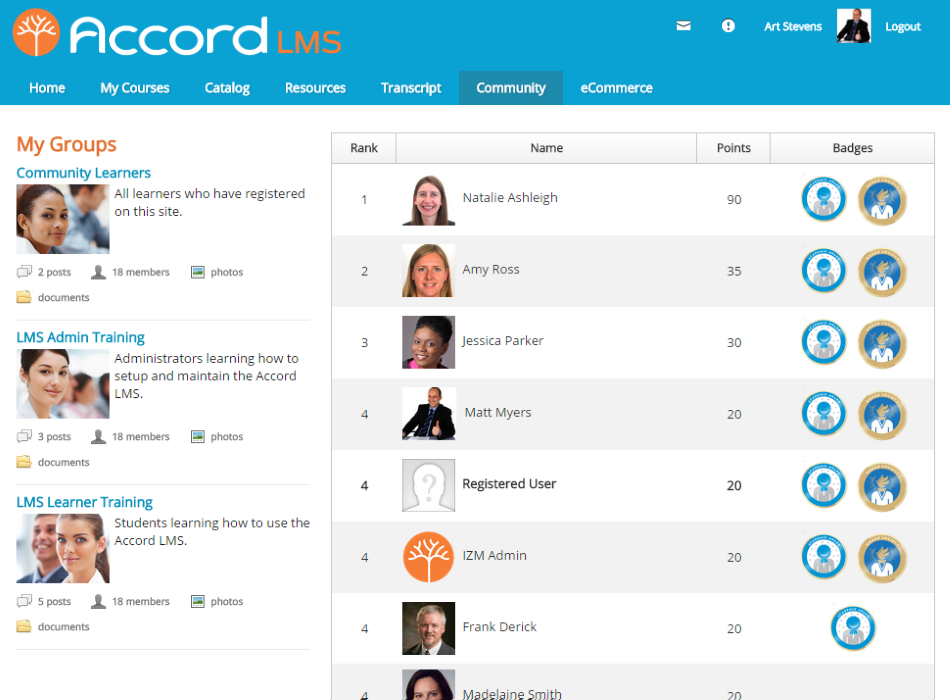Select the Community tab
This screenshot has height=700, width=950.
pos(511,88)
